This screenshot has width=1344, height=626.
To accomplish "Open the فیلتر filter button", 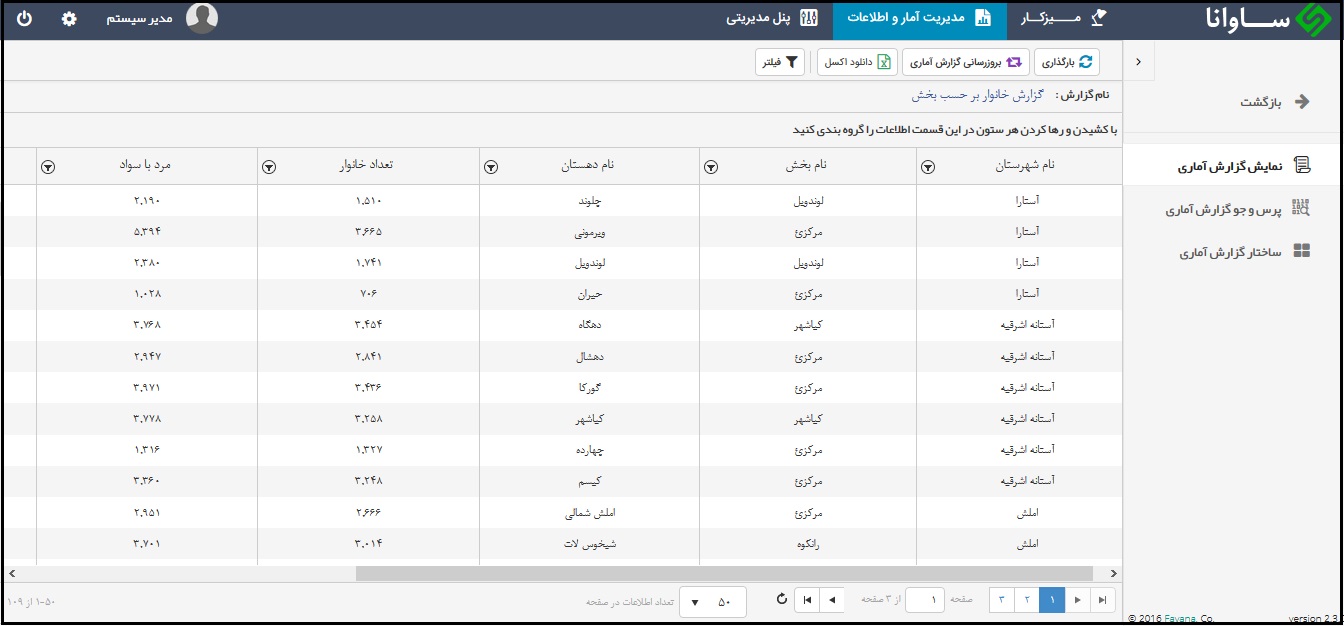I will (780, 62).
